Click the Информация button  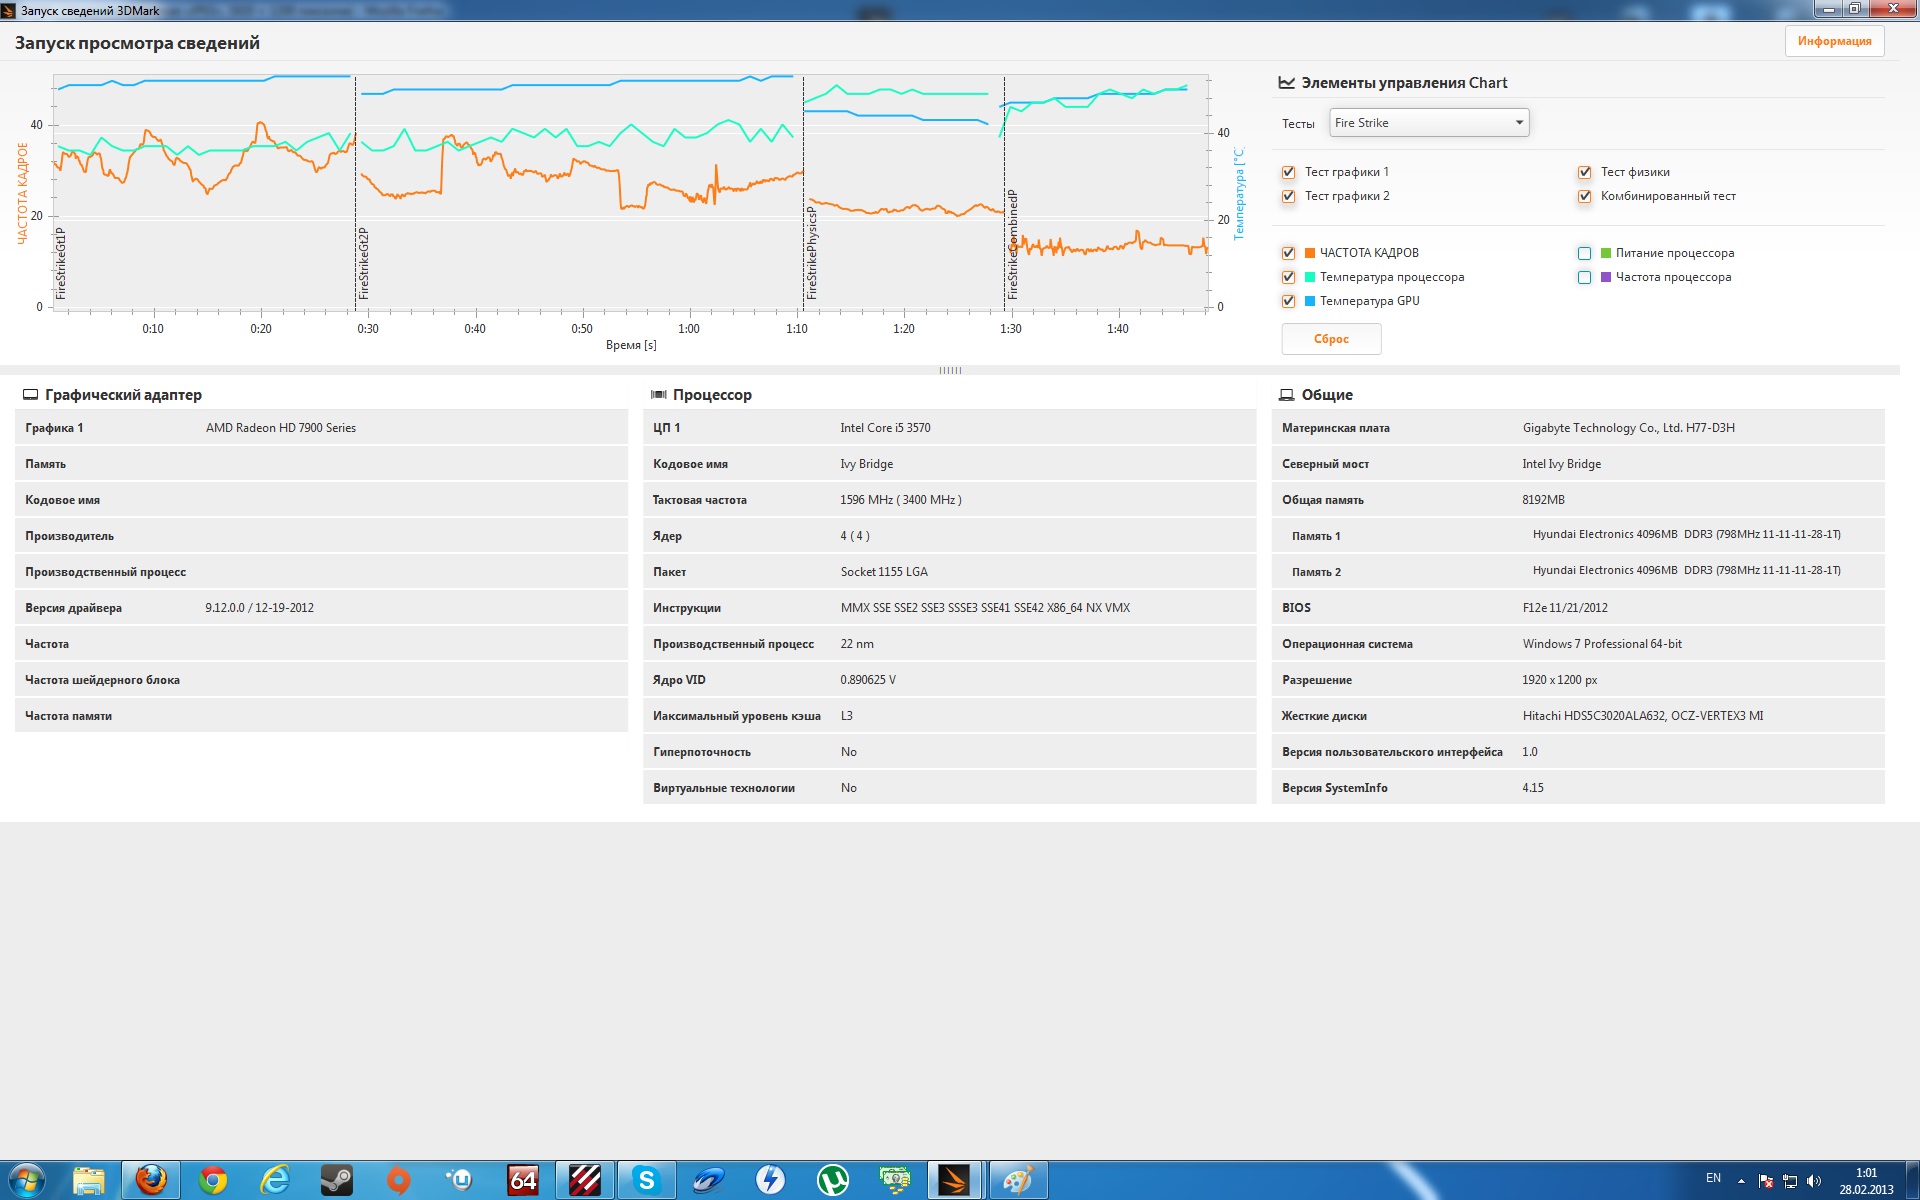pos(1834,41)
